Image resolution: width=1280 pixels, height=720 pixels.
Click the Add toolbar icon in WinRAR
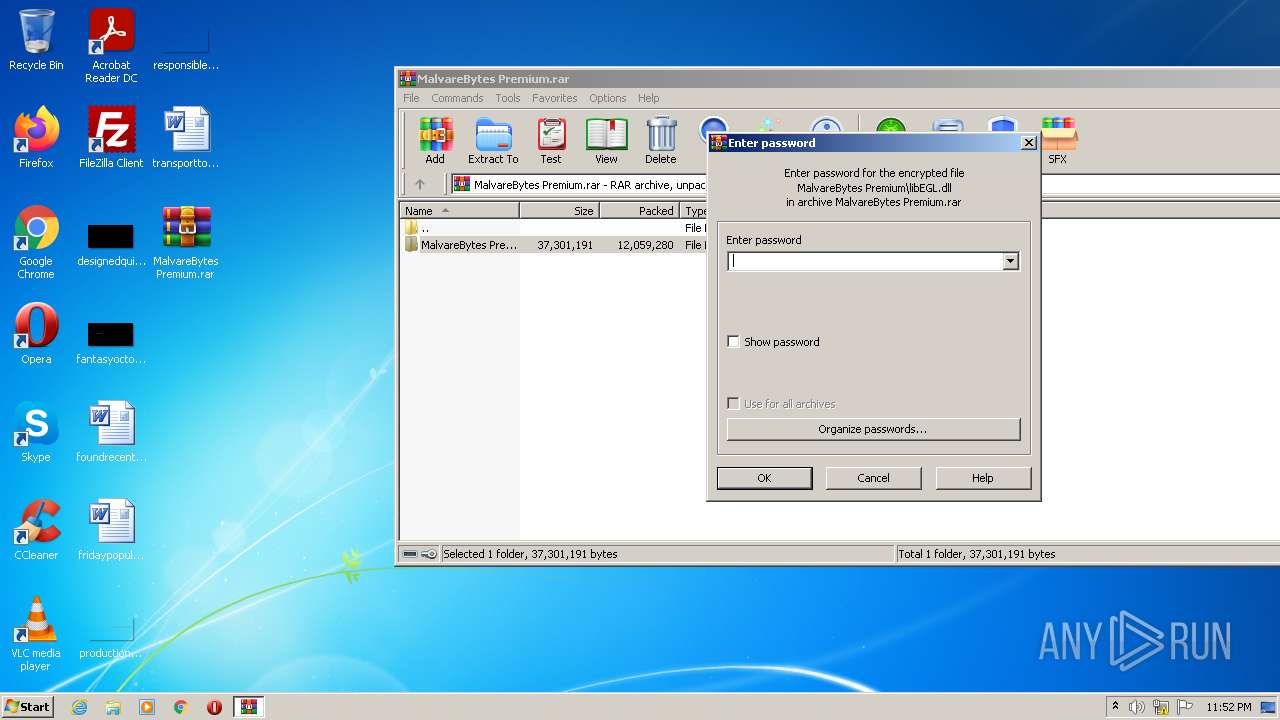click(435, 141)
